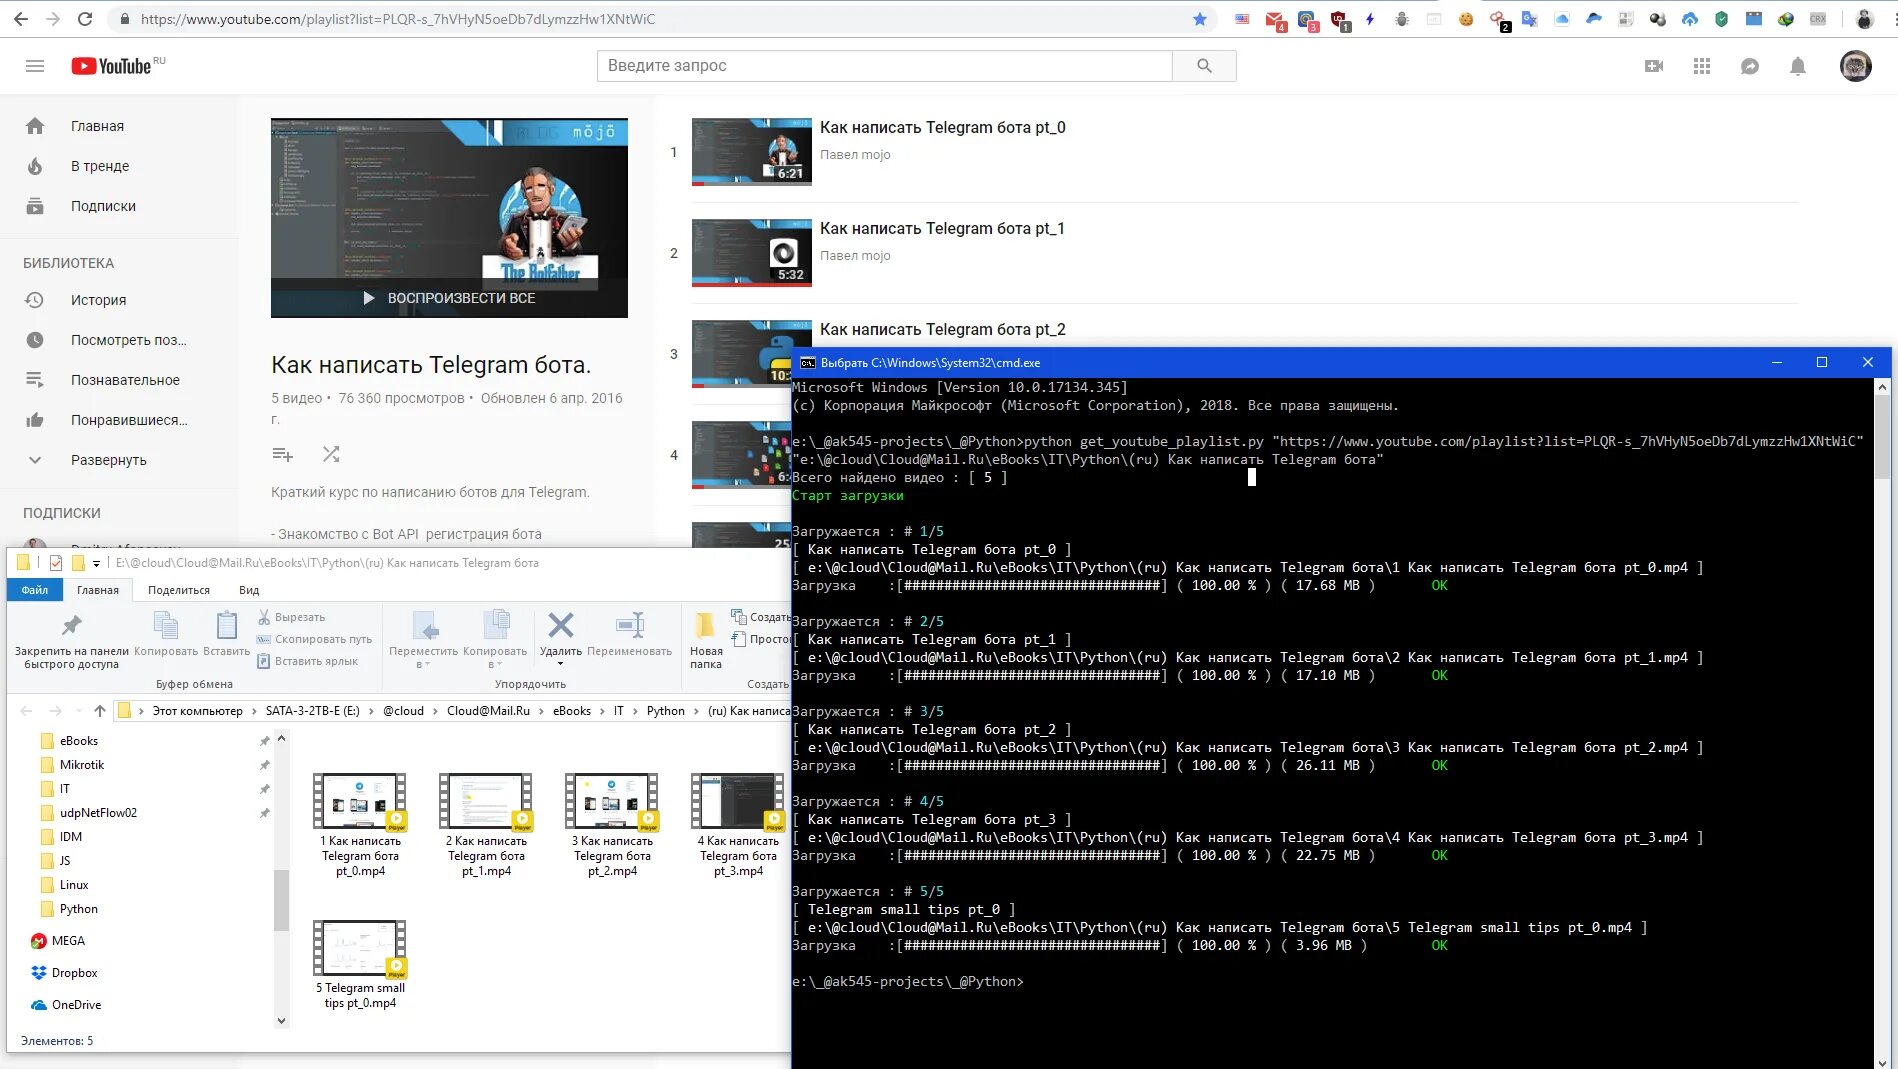
Task: Open the YouTube hamburger guide menu
Action: [35, 66]
